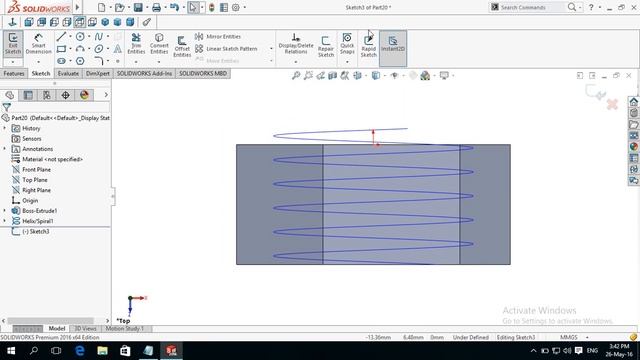Screen dimensions: 640x360
Task: Select the Straight Slot tool
Action: (61, 61)
